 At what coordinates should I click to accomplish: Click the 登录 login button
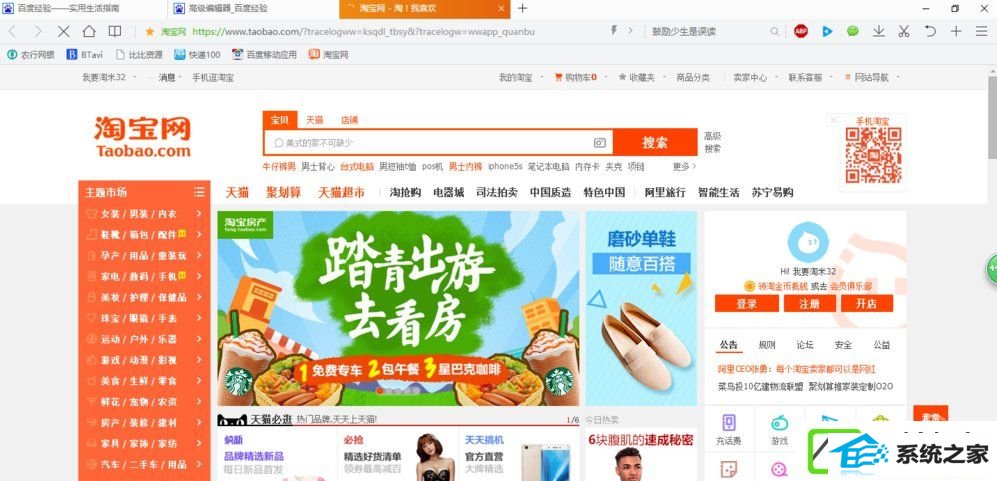[746, 303]
